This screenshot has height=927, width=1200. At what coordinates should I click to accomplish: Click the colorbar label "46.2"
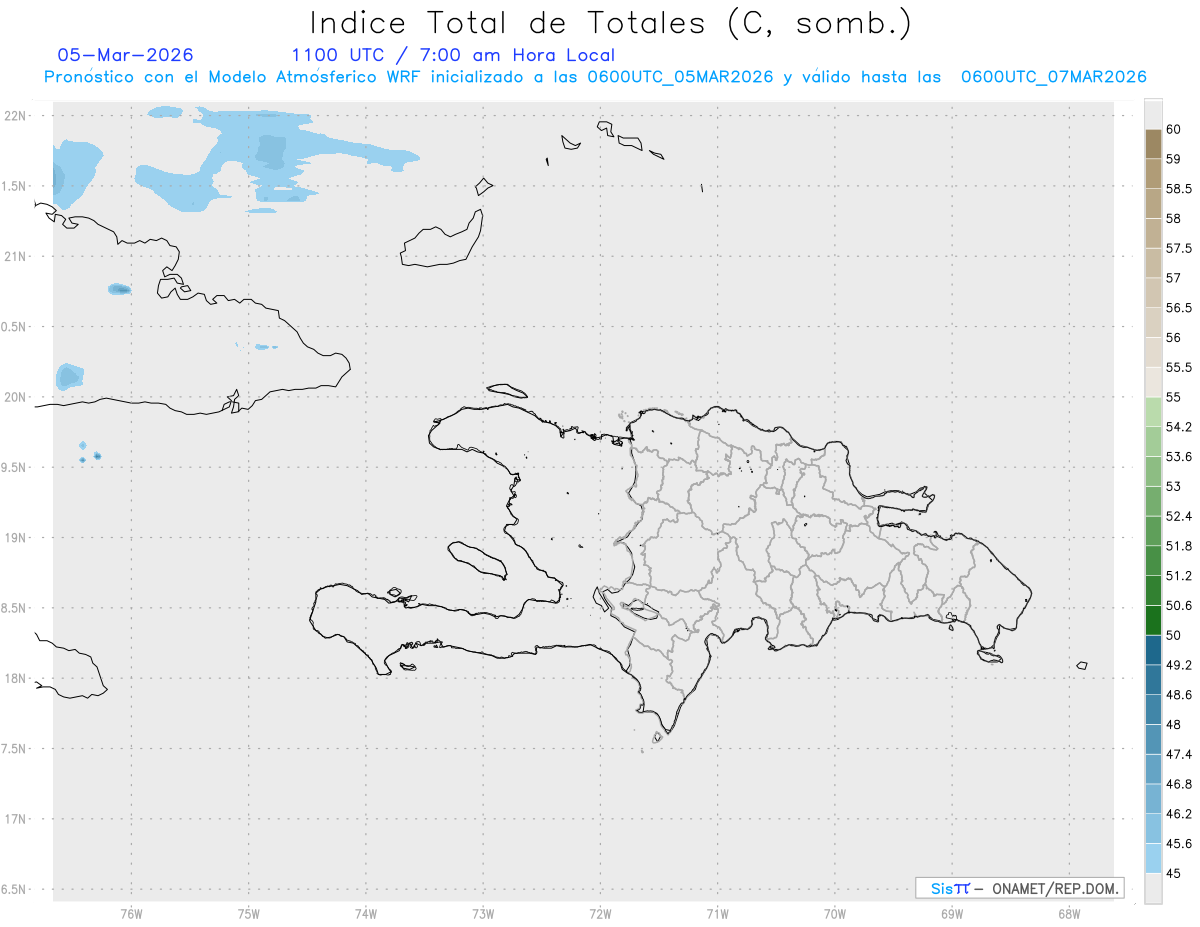pyautogui.click(x=1179, y=814)
